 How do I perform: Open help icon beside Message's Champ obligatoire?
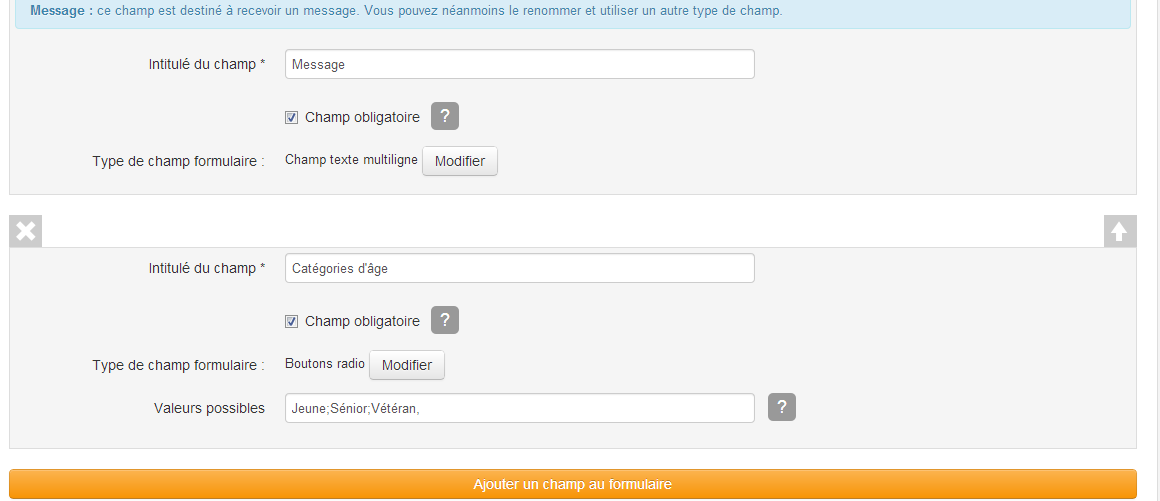(x=445, y=116)
